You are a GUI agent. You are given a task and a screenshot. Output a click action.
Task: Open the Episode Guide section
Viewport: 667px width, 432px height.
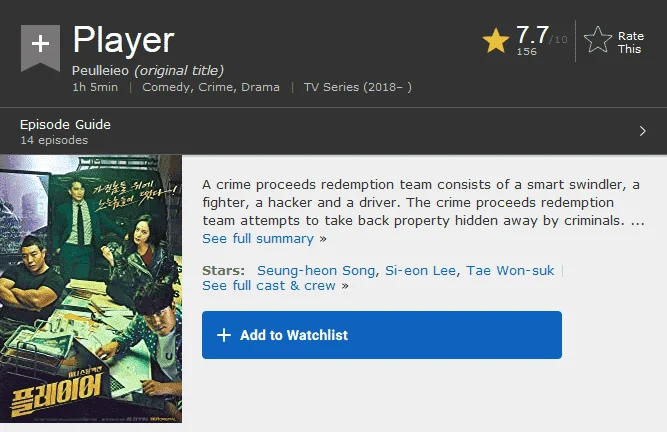coord(334,131)
